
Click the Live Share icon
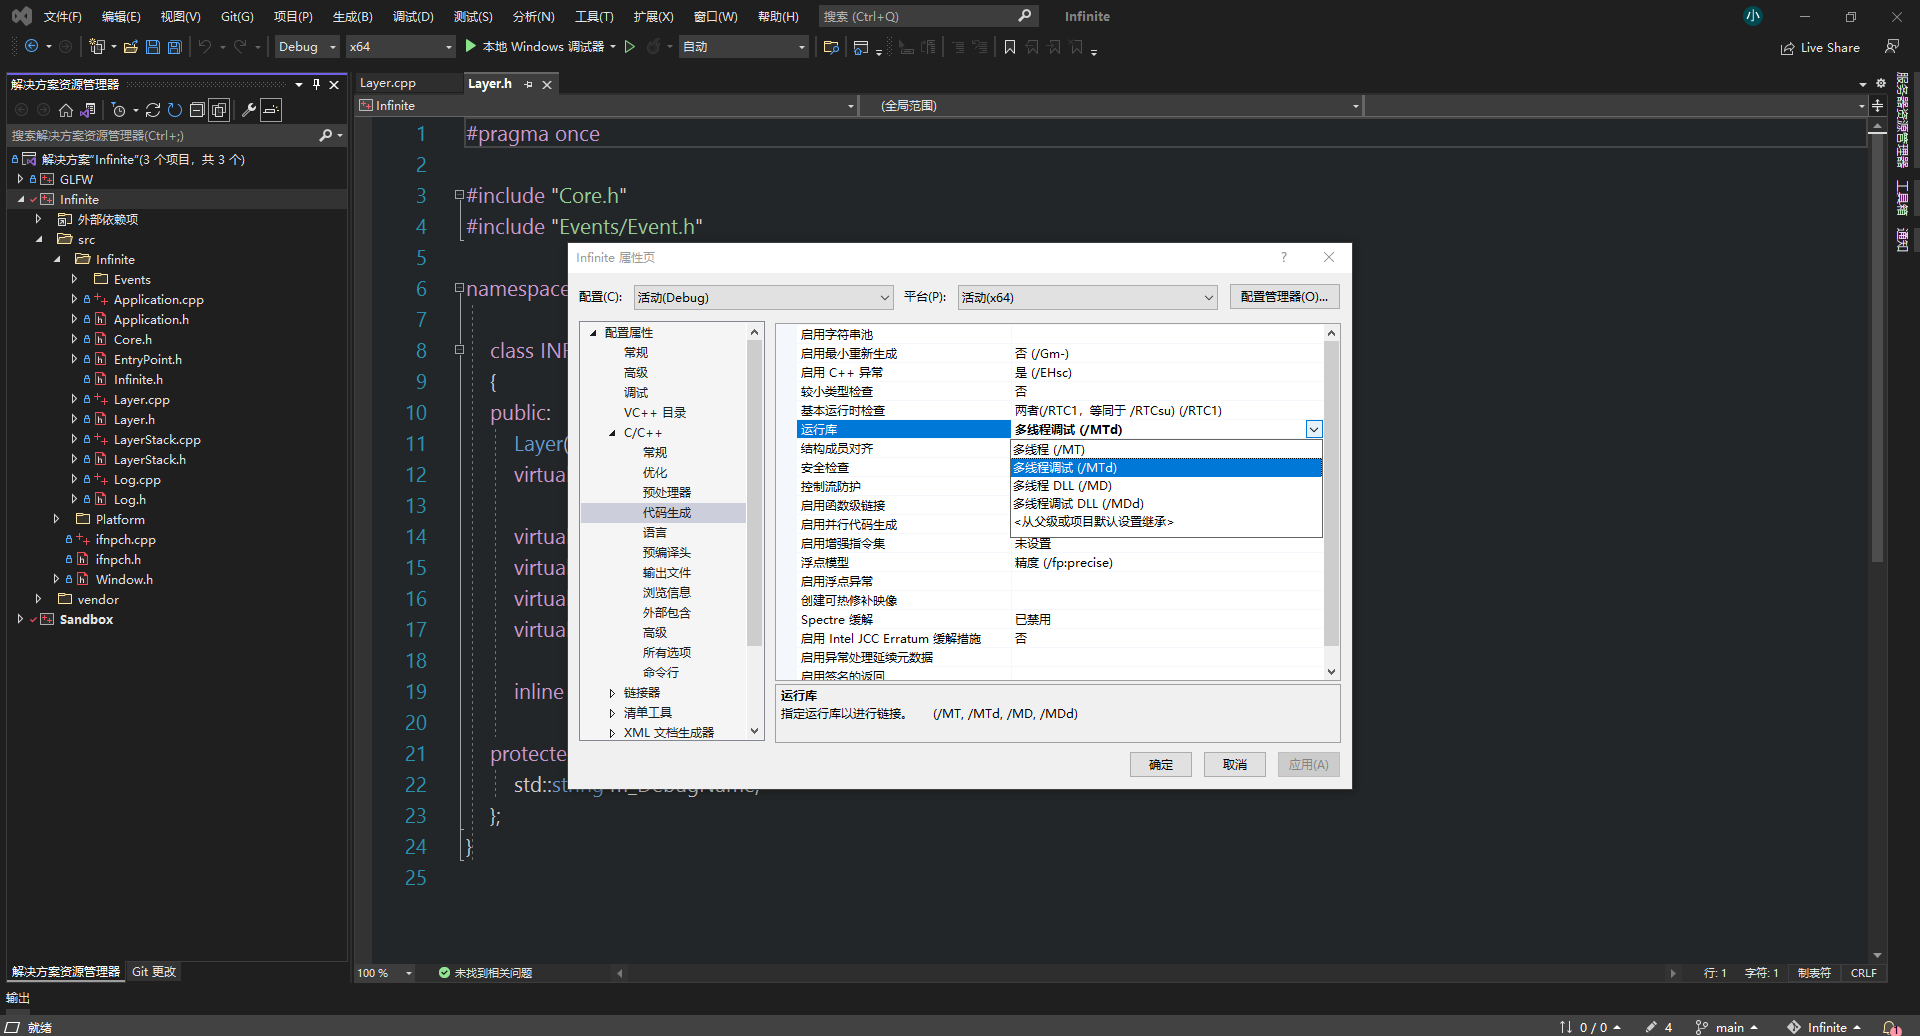coord(1787,48)
